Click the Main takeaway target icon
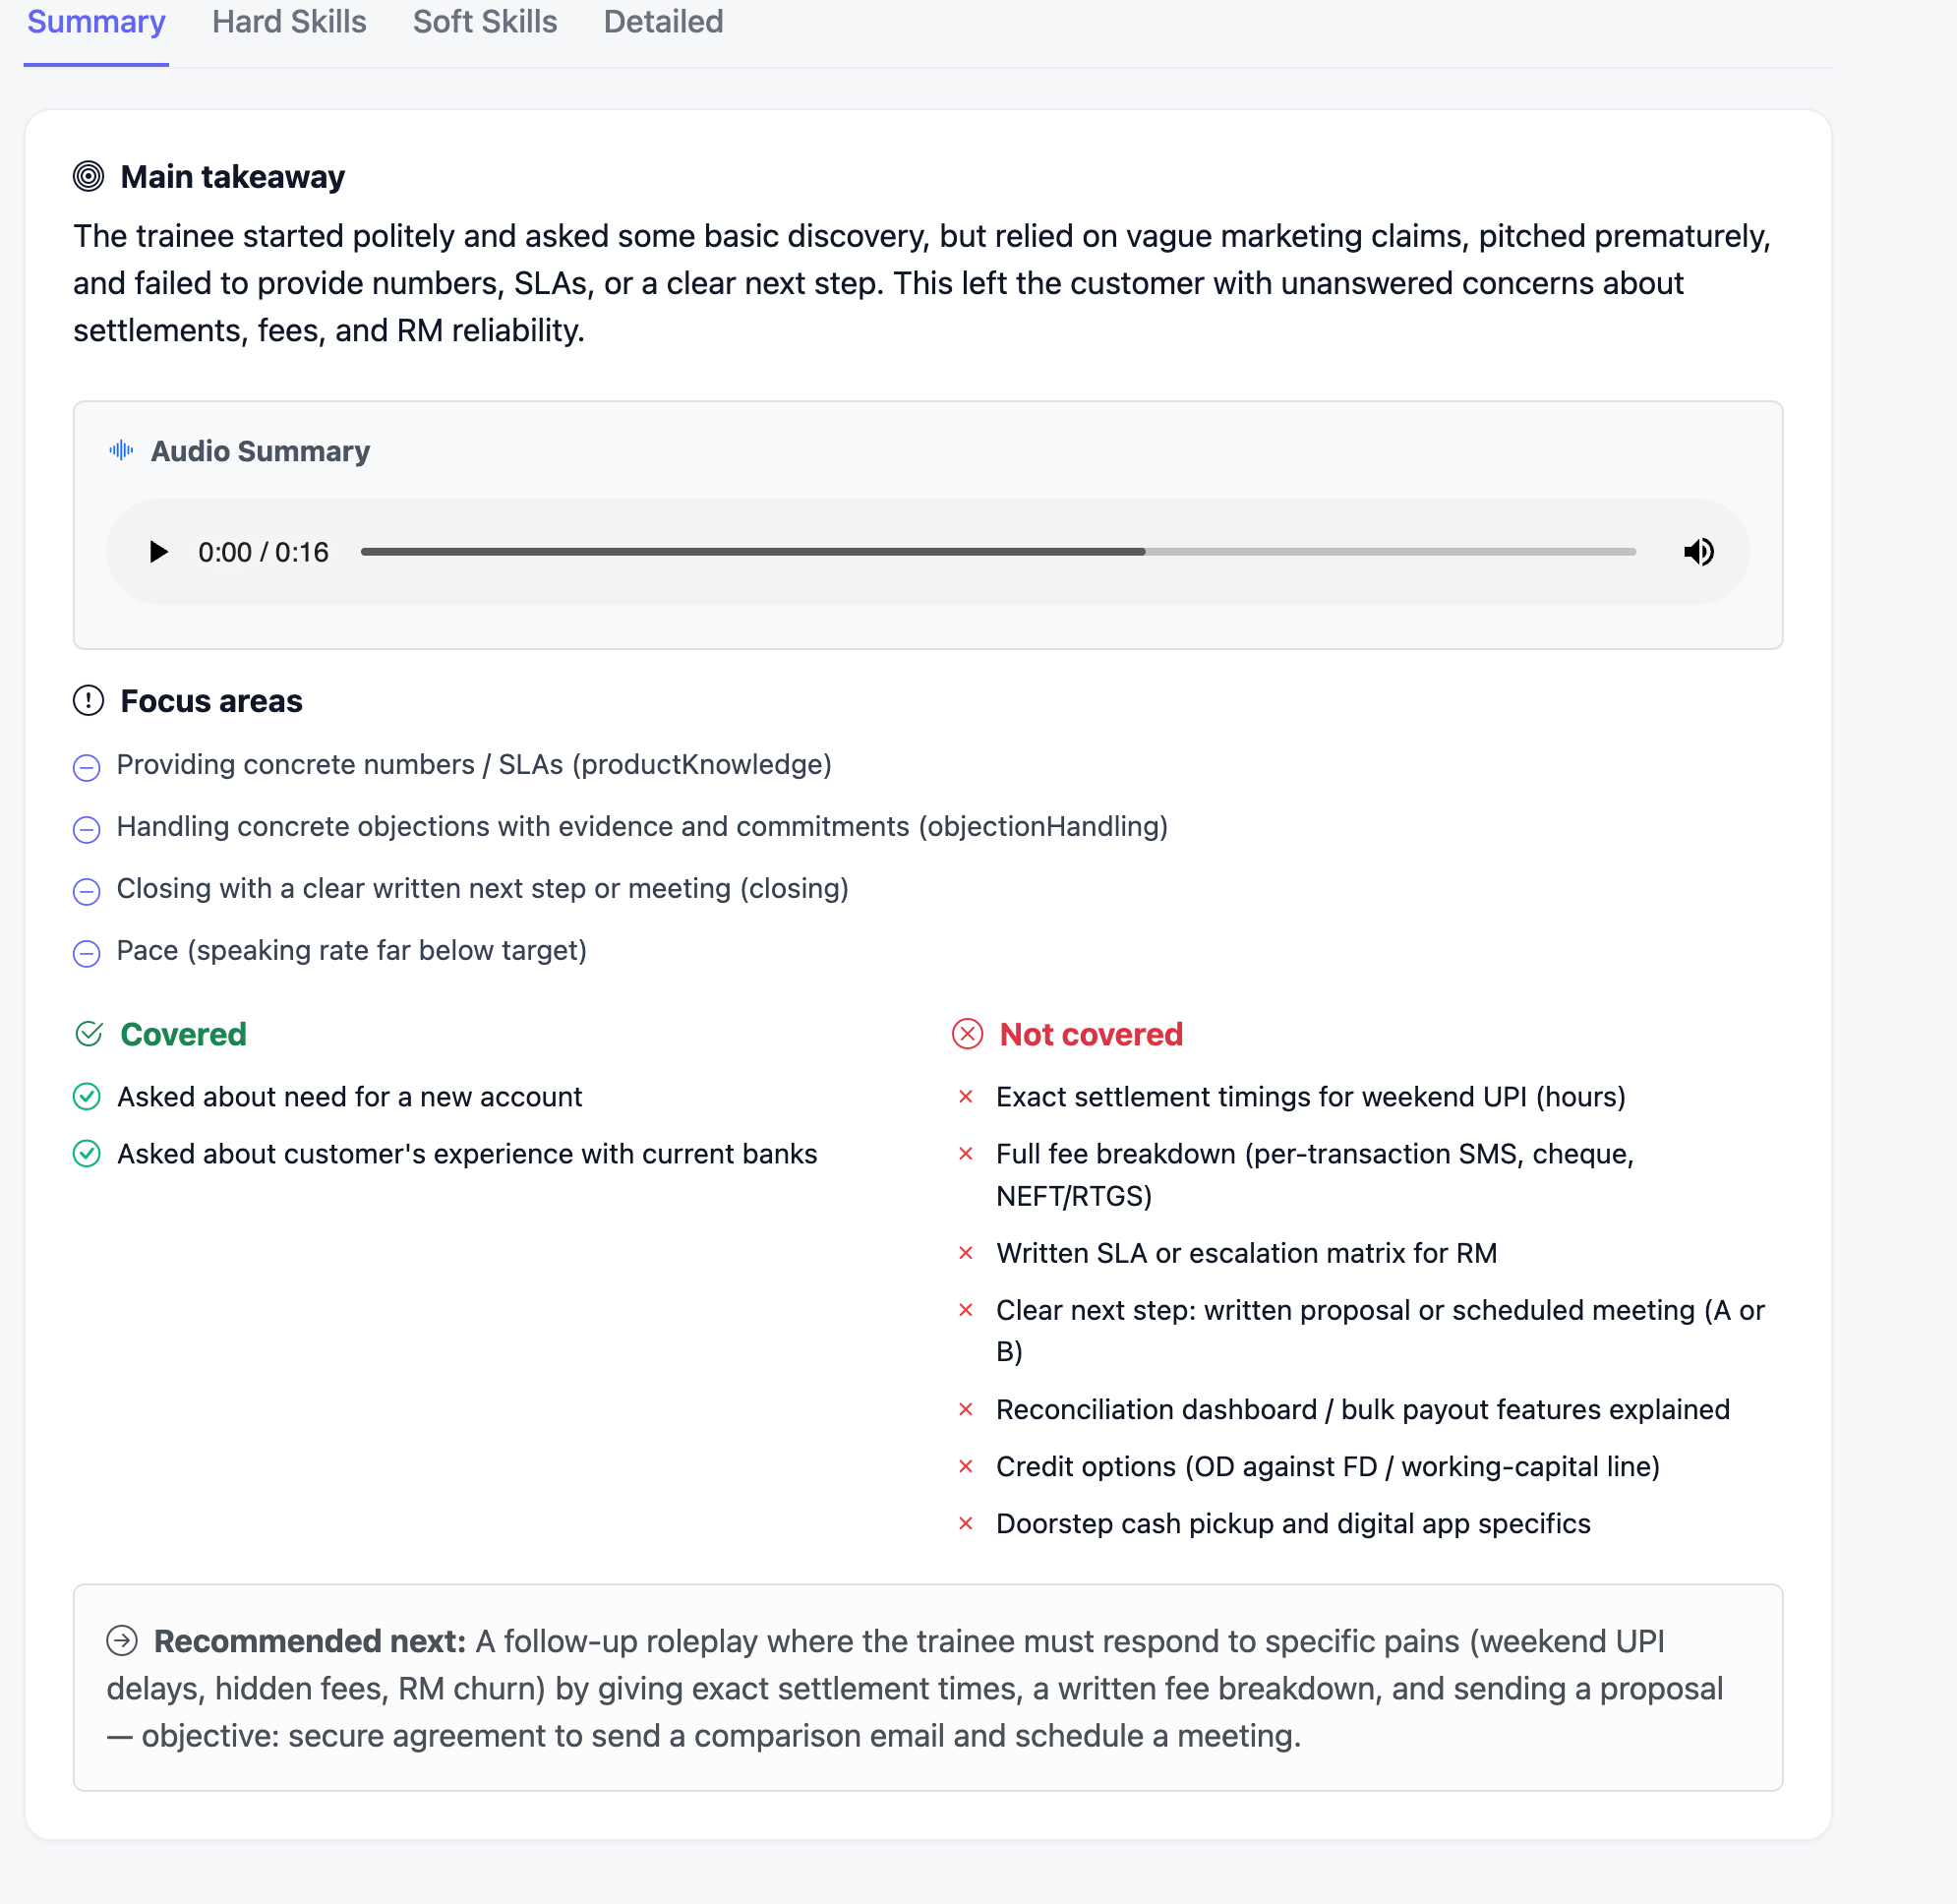Viewport: 1957px width, 1904px height. click(88, 176)
